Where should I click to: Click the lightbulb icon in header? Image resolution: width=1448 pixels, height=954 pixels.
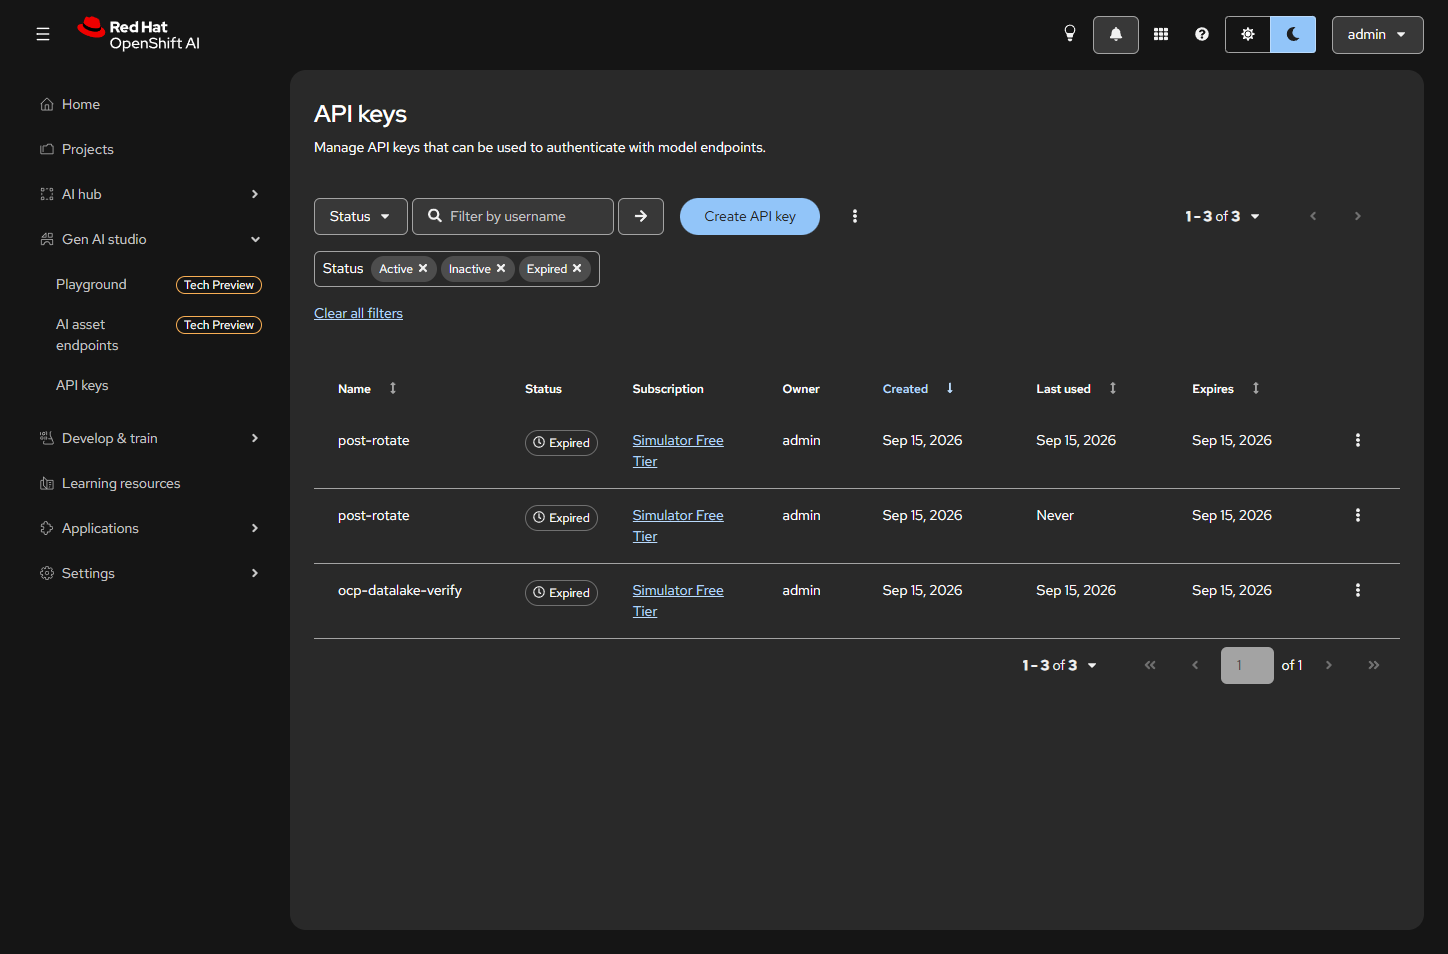coord(1070,34)
